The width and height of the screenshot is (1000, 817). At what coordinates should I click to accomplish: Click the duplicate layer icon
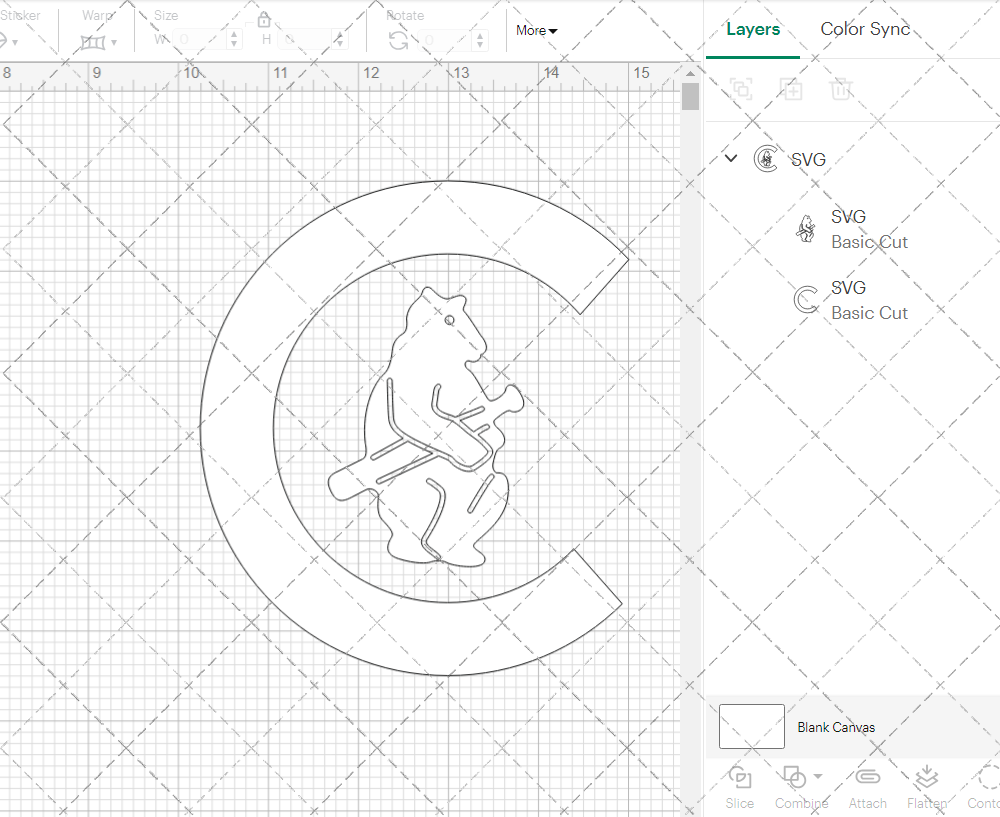click(791, 89)
